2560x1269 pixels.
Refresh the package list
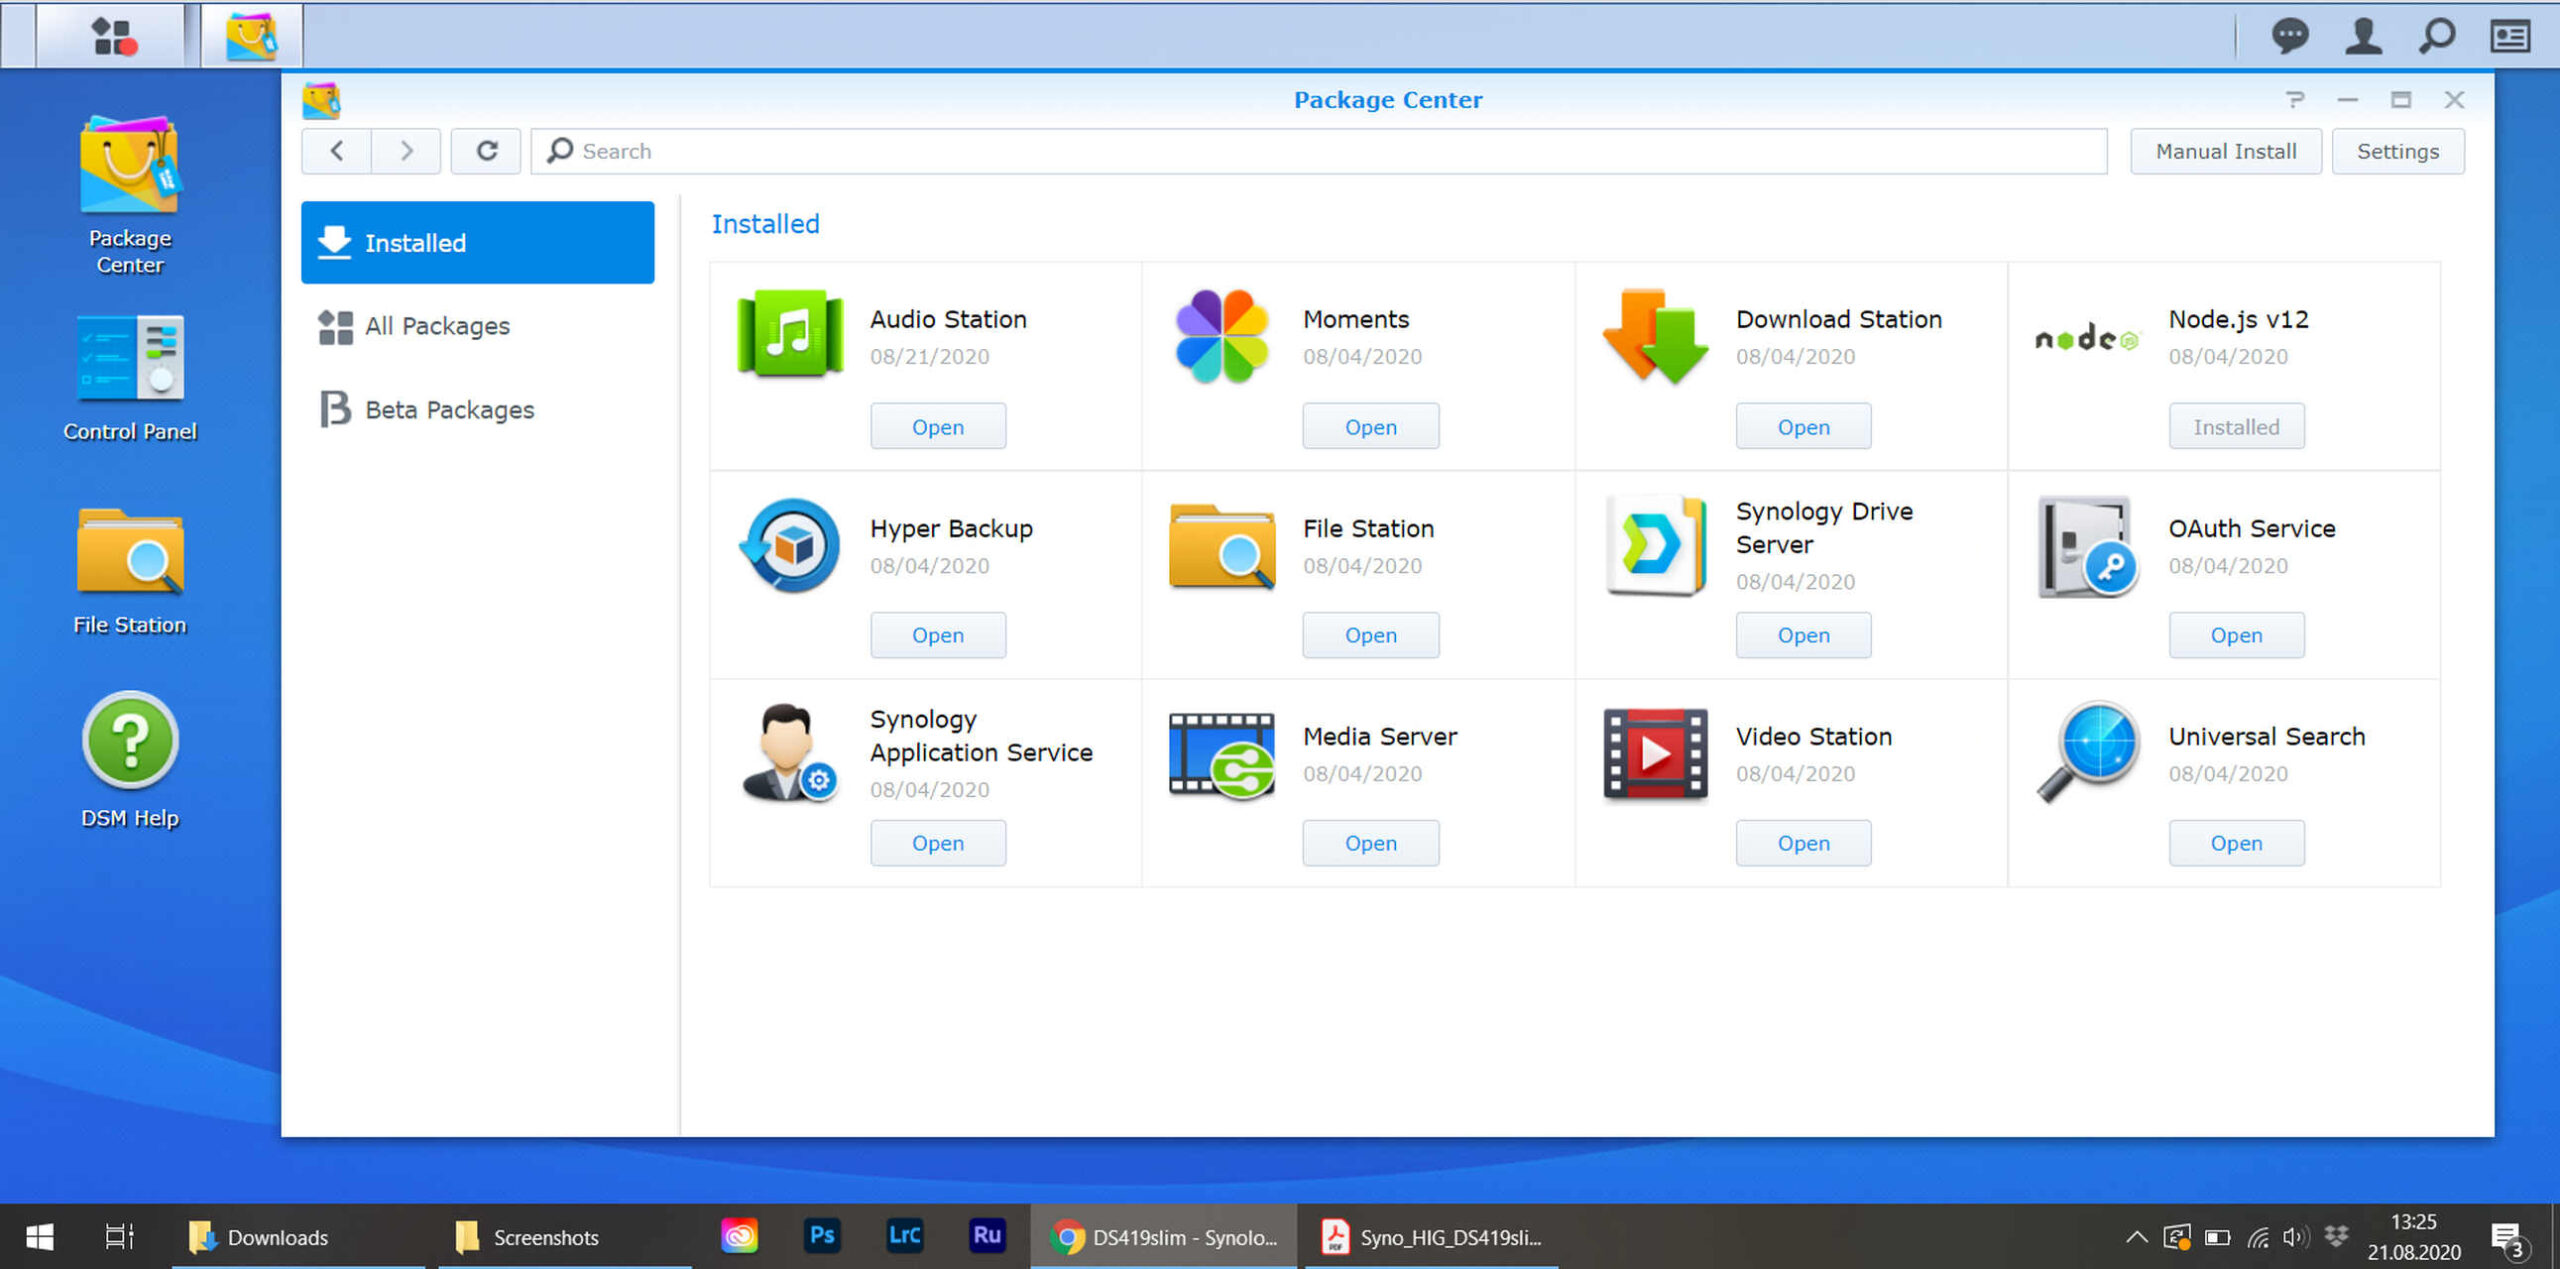[486, 151]
